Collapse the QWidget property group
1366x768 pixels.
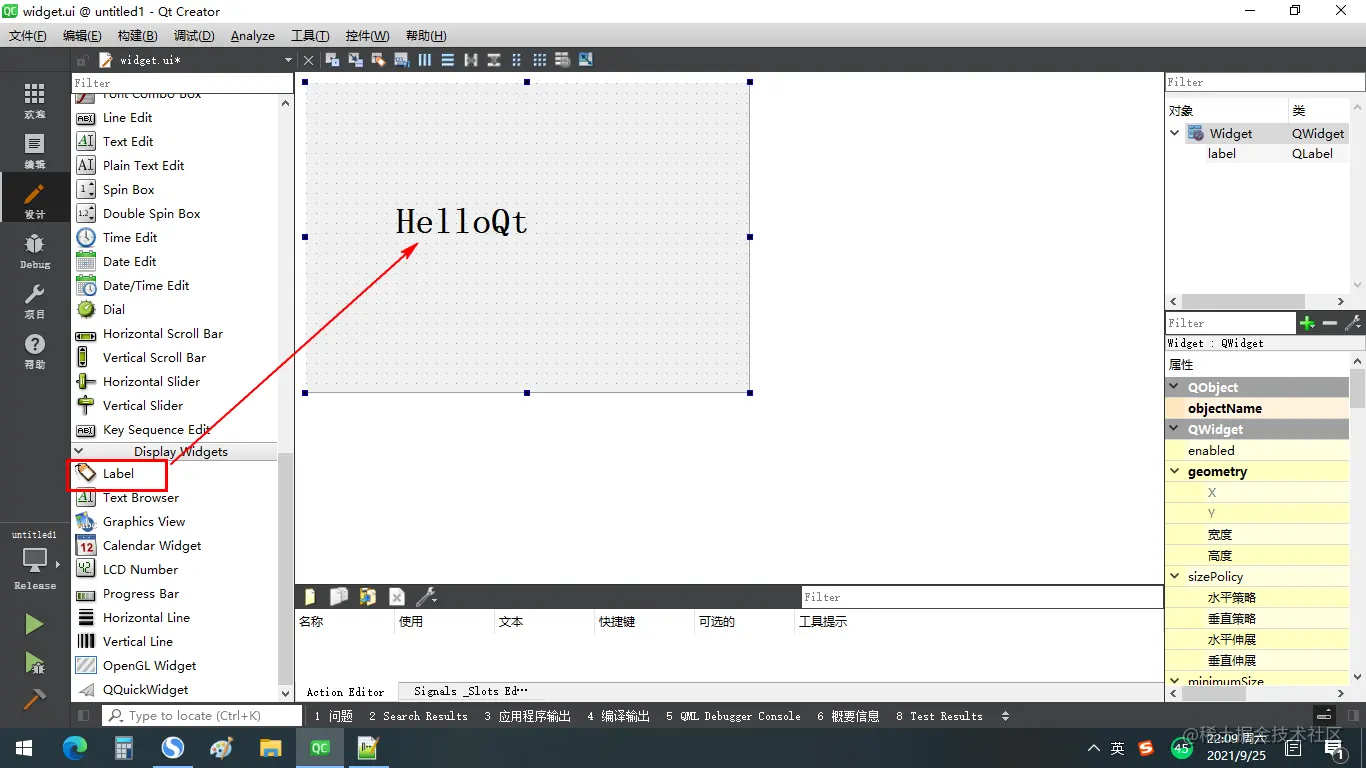point(1175,429)
